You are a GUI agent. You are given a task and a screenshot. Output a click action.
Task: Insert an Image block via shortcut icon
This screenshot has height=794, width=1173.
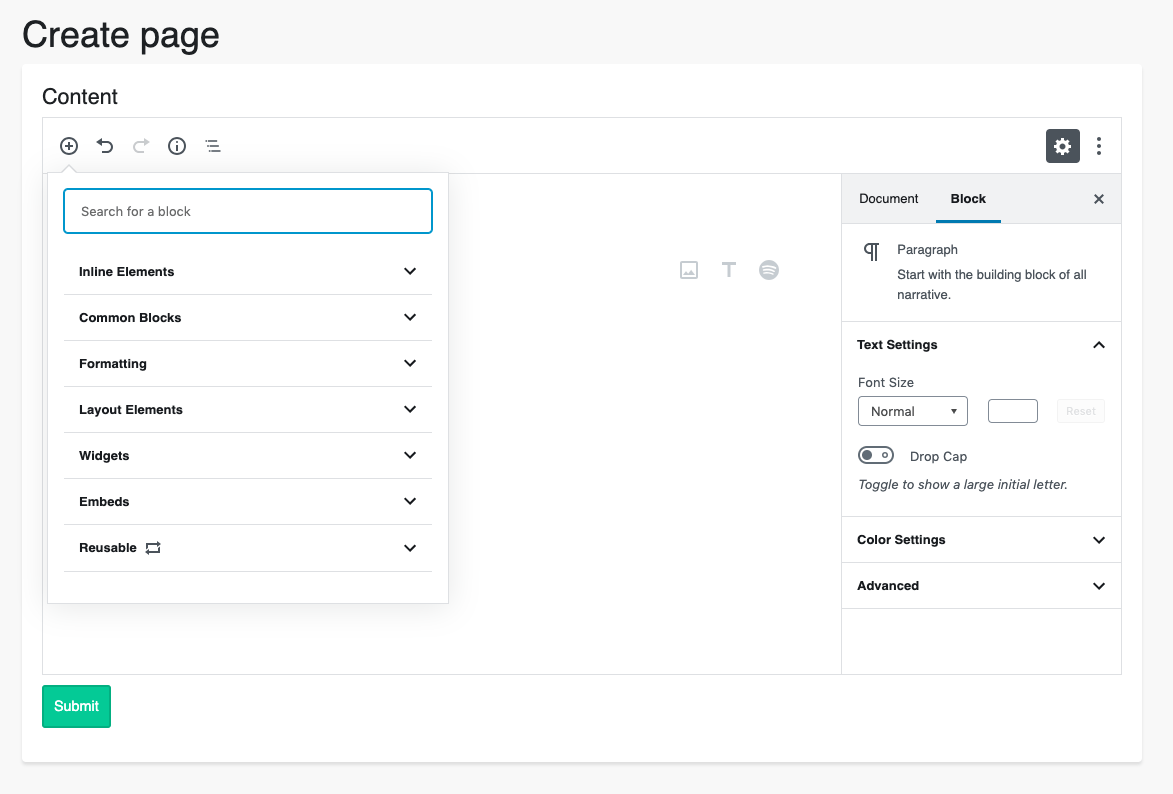tap(689, 270)
